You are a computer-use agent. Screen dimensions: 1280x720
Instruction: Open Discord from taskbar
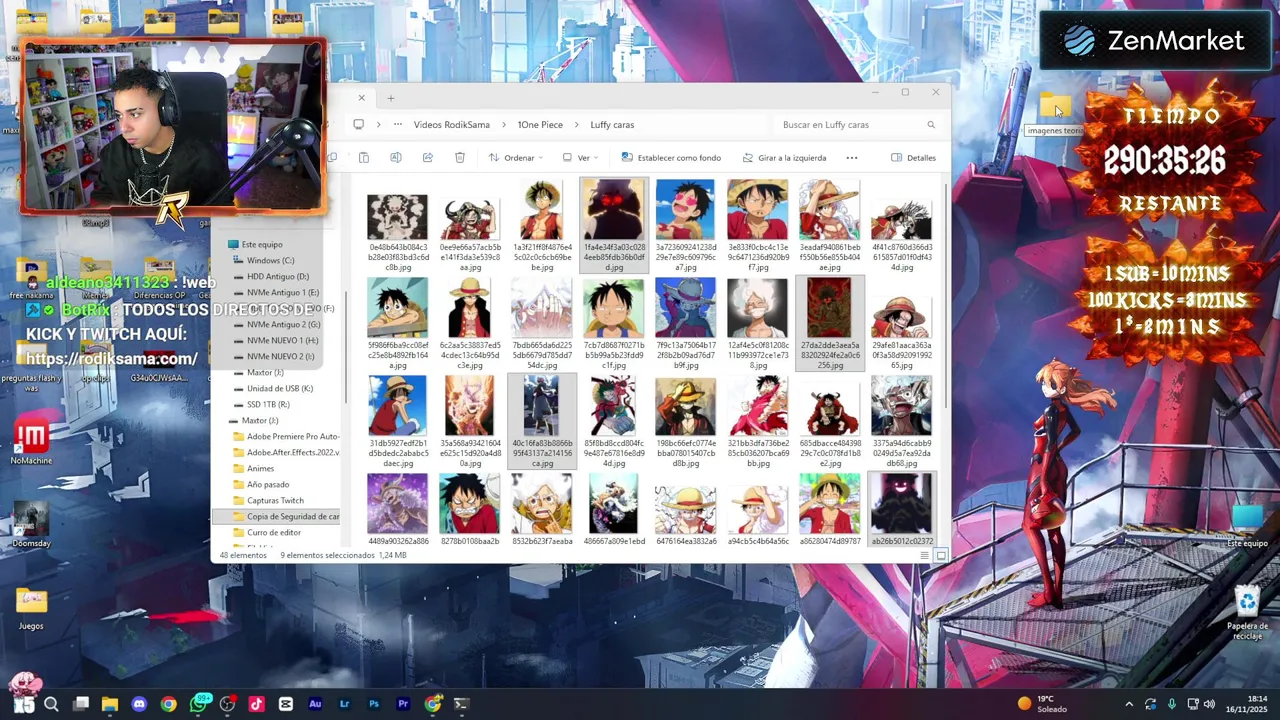click(x=139, y=704)
